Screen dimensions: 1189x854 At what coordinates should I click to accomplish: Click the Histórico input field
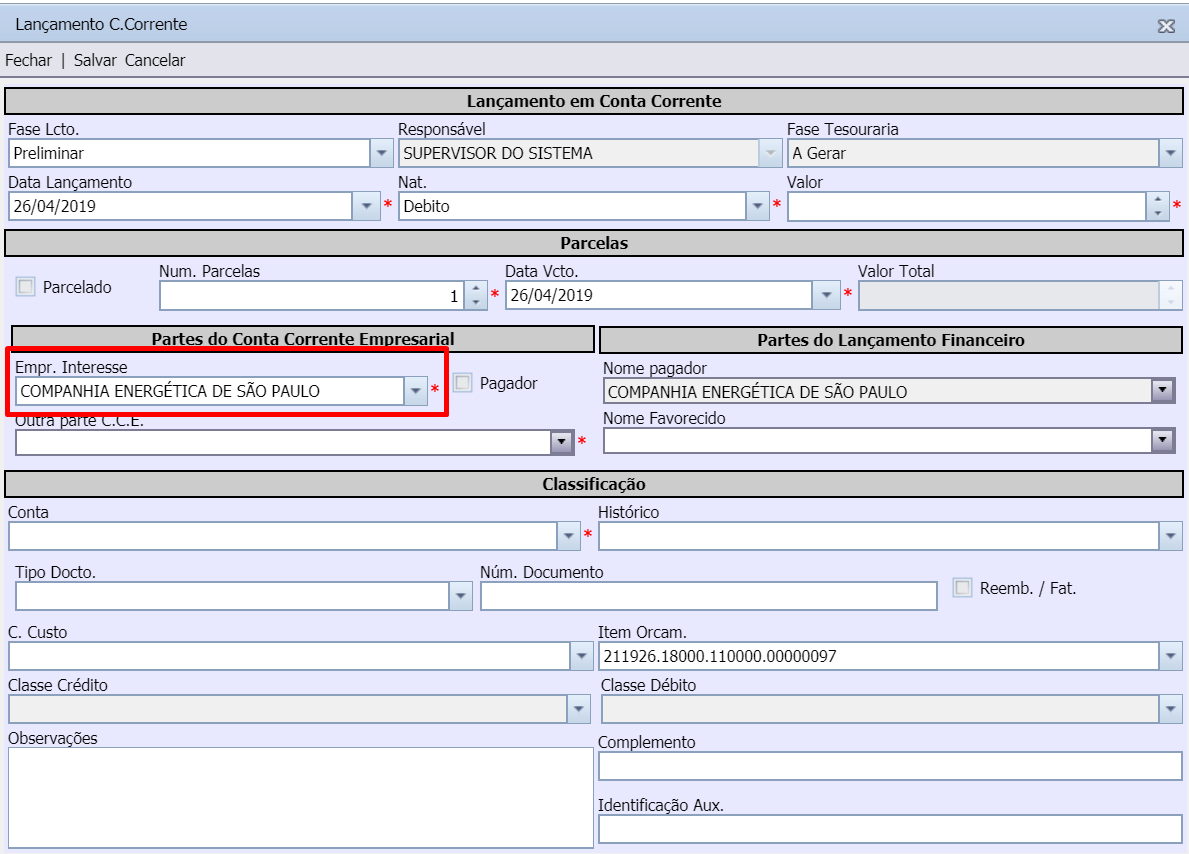(x=879, y=536)
